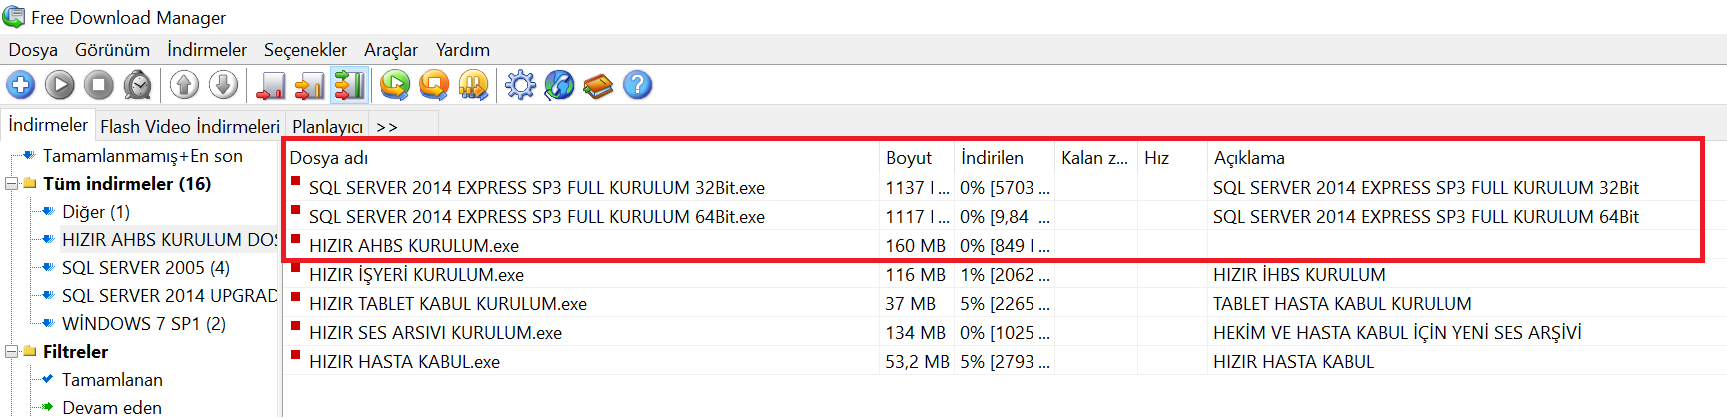Open the Yardım menu
The image size is (1727, 419).
463,50
